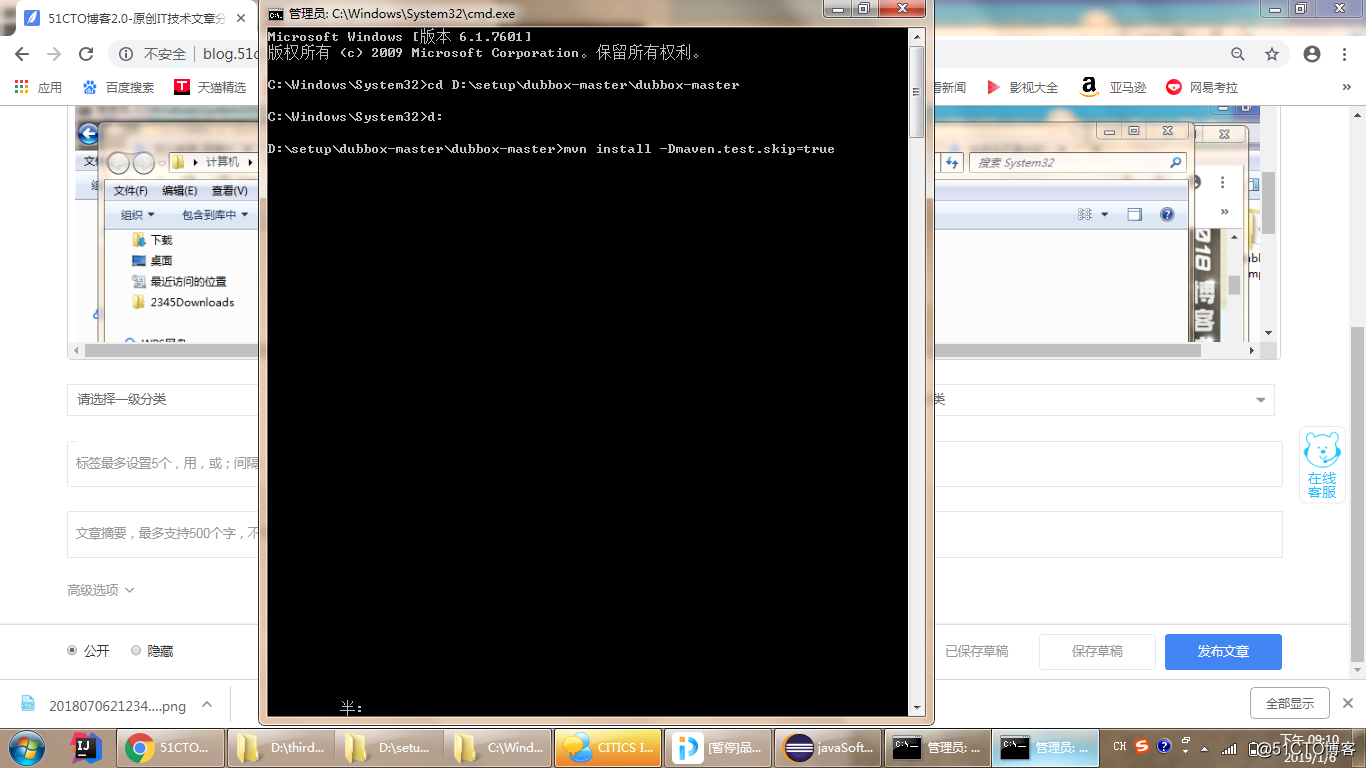The width and height of the screenshot is (1366, 768).
Task: Open the 请选择一级分类 category dropdown
Action: pyautogui.click(x=163, y=400)
